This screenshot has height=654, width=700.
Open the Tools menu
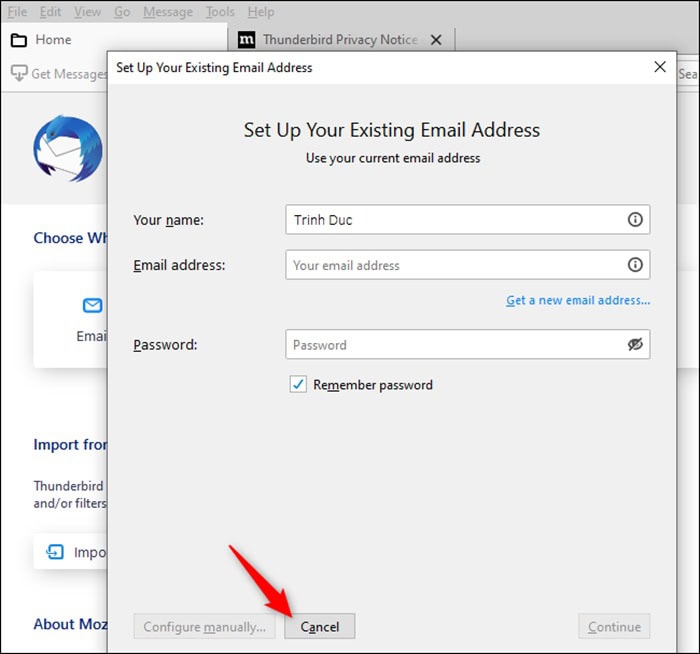tap(220, 12)
